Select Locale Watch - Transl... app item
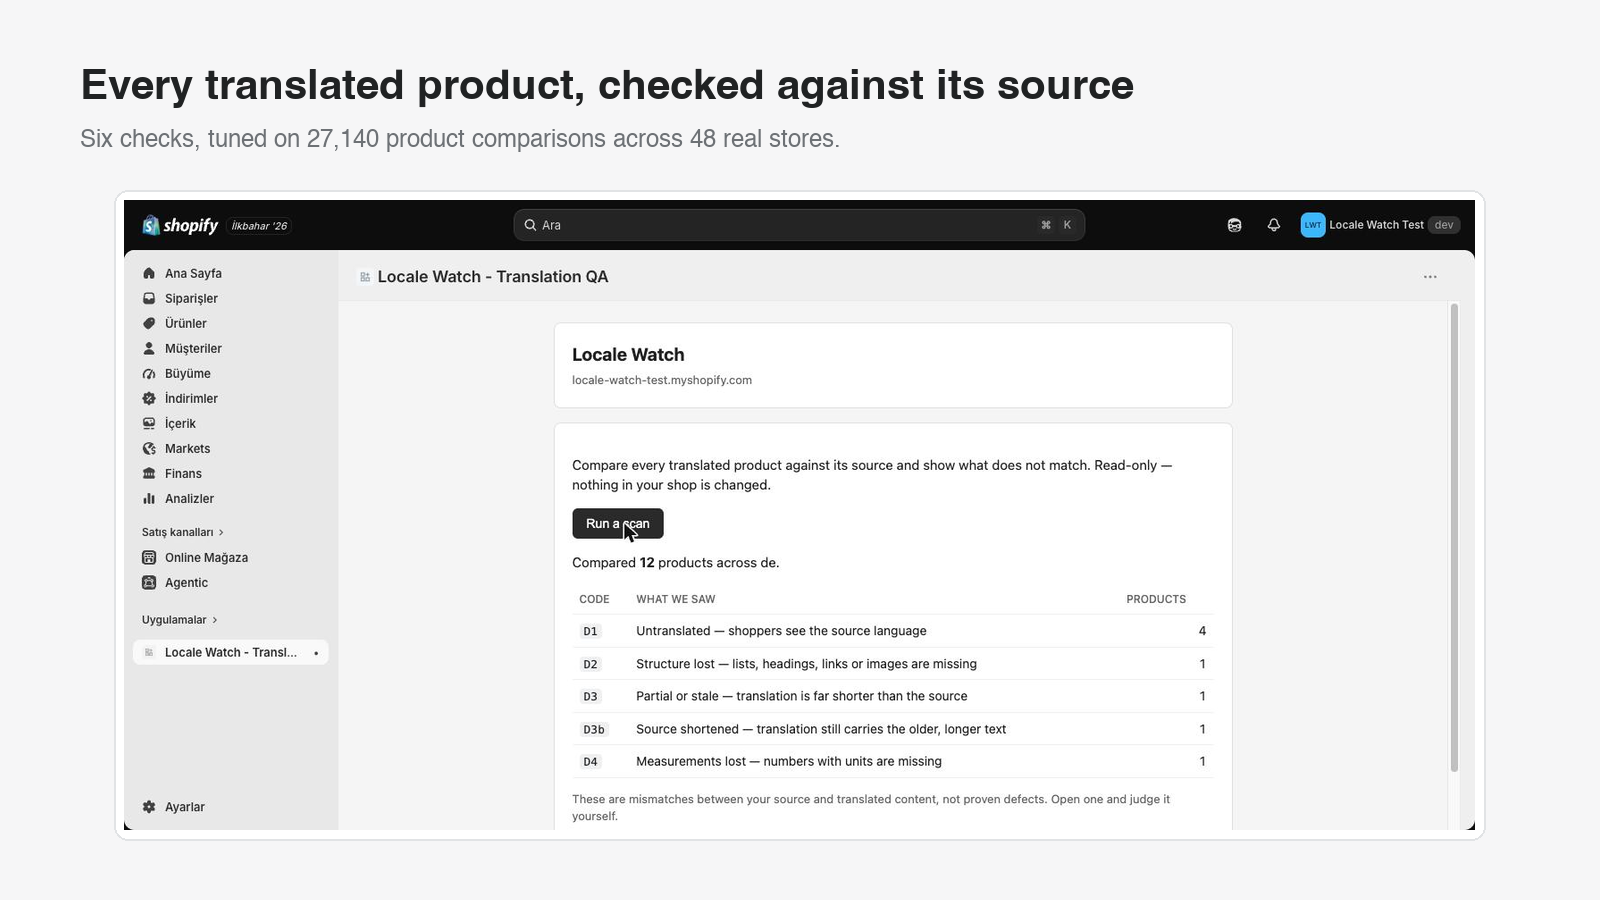 tap(231, 652)
